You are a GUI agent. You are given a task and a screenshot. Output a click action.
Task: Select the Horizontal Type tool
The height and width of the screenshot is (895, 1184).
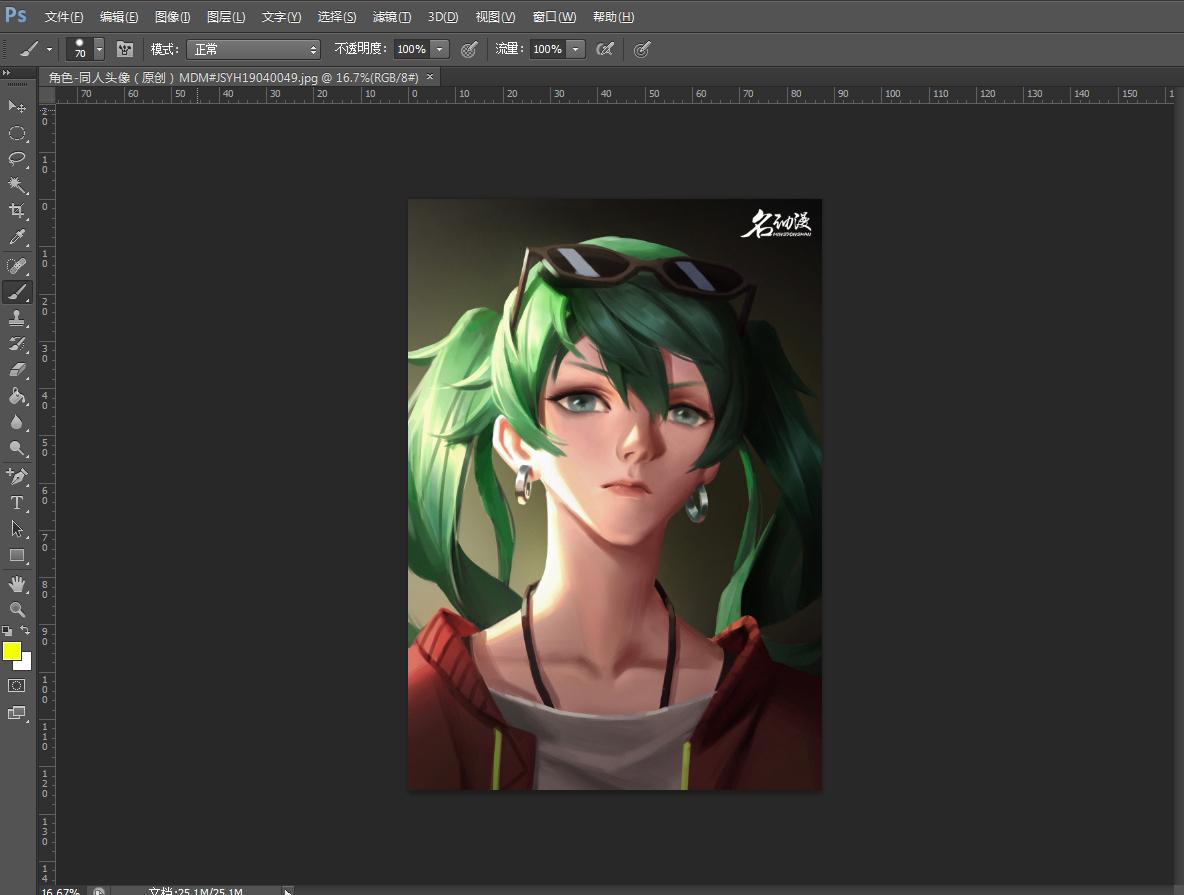click(x=17, y=502)
